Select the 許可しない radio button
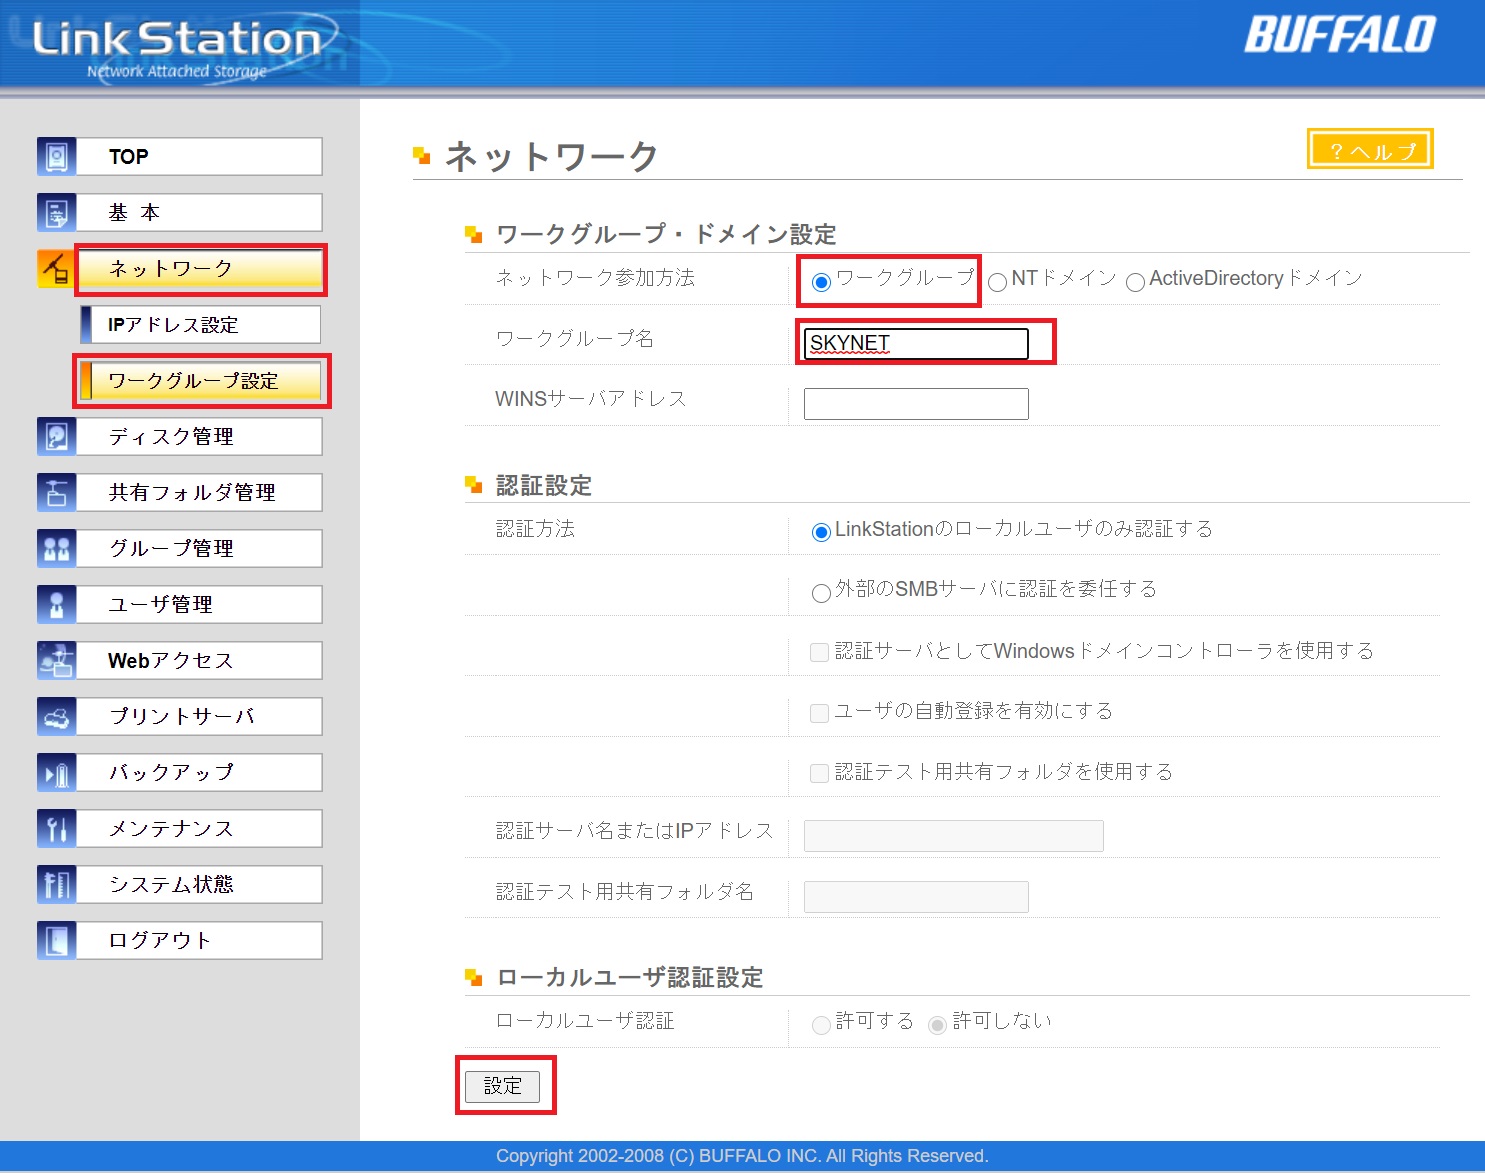The image size is (1485, 1173). [937, 1024]
